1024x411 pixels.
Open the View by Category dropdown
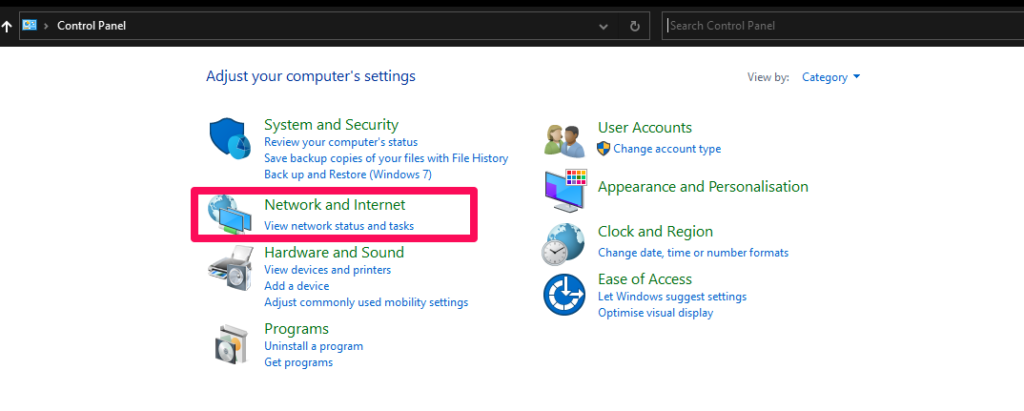831,77
